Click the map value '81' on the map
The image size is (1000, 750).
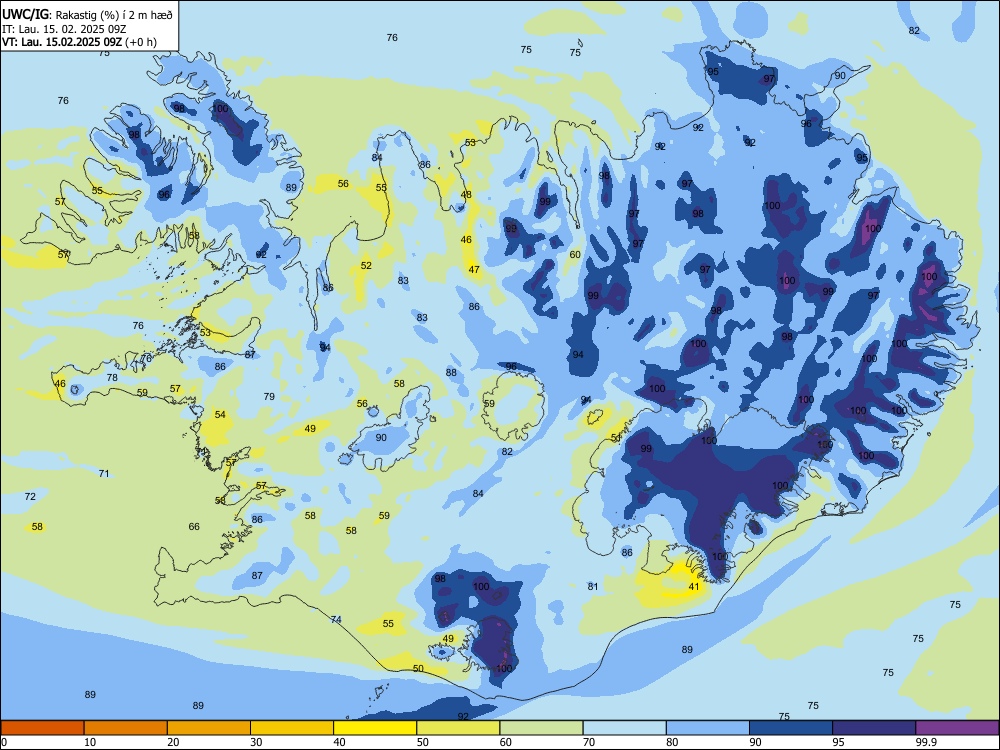593,587
